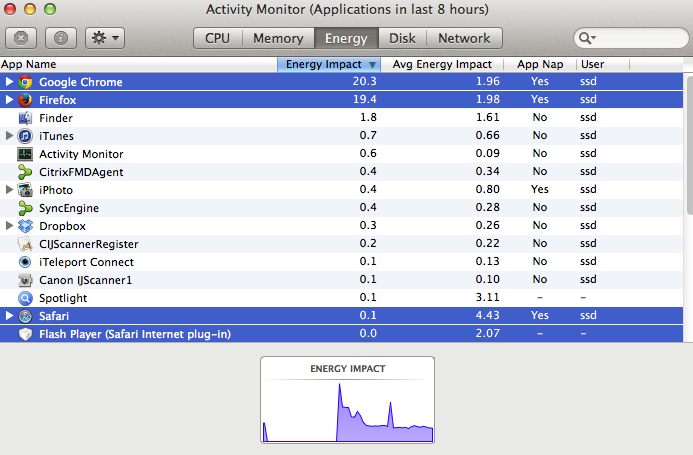The height and width of the screenshot is (455, 693).
Task: Click the 19.4 energy impact value
Action: pyautogui.click(x=364, y=99)
